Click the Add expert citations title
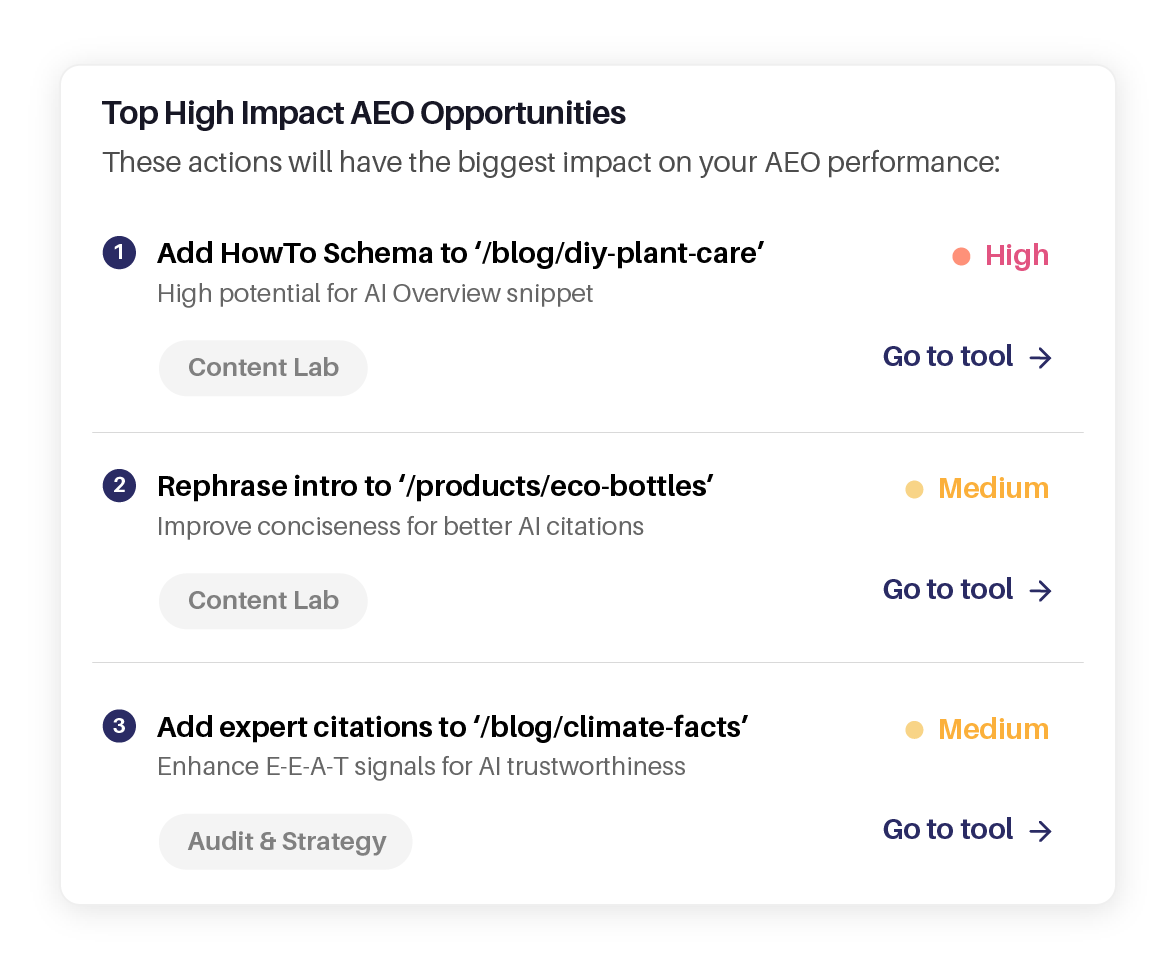This screenshot has width=1176, height=970. coord(453,727)
